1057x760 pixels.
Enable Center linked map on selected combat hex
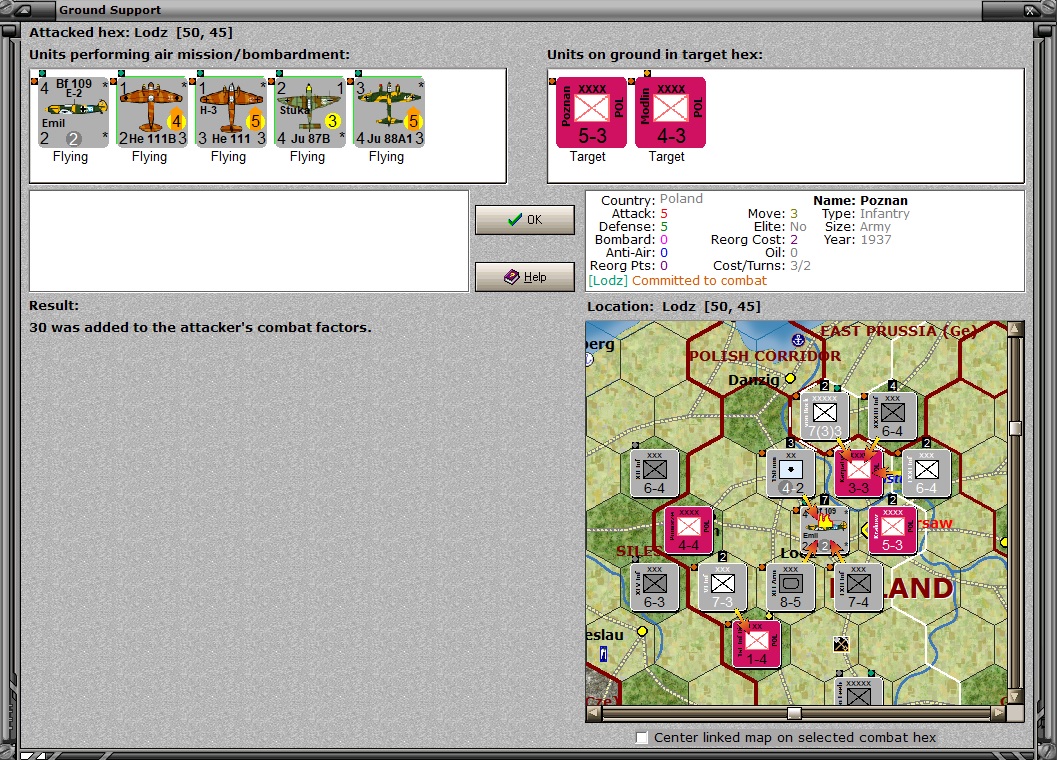coord(642,738)
